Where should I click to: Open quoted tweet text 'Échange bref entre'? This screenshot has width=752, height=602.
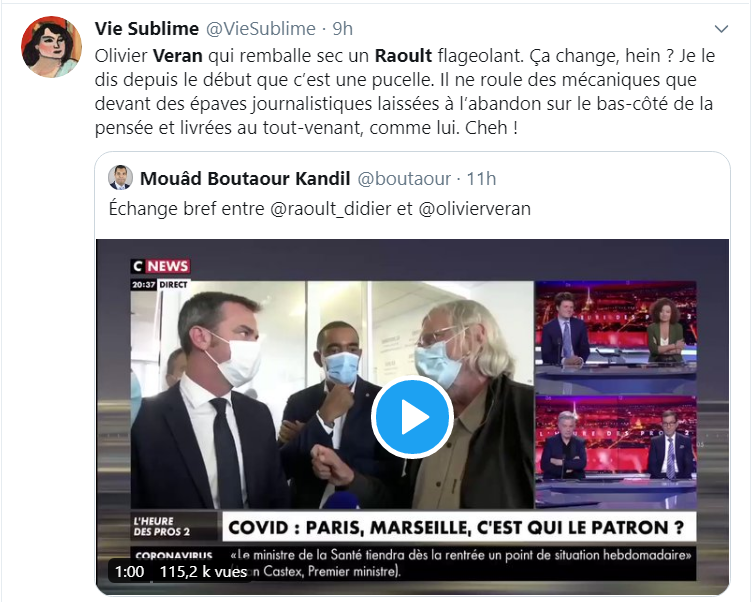[187, 209]
